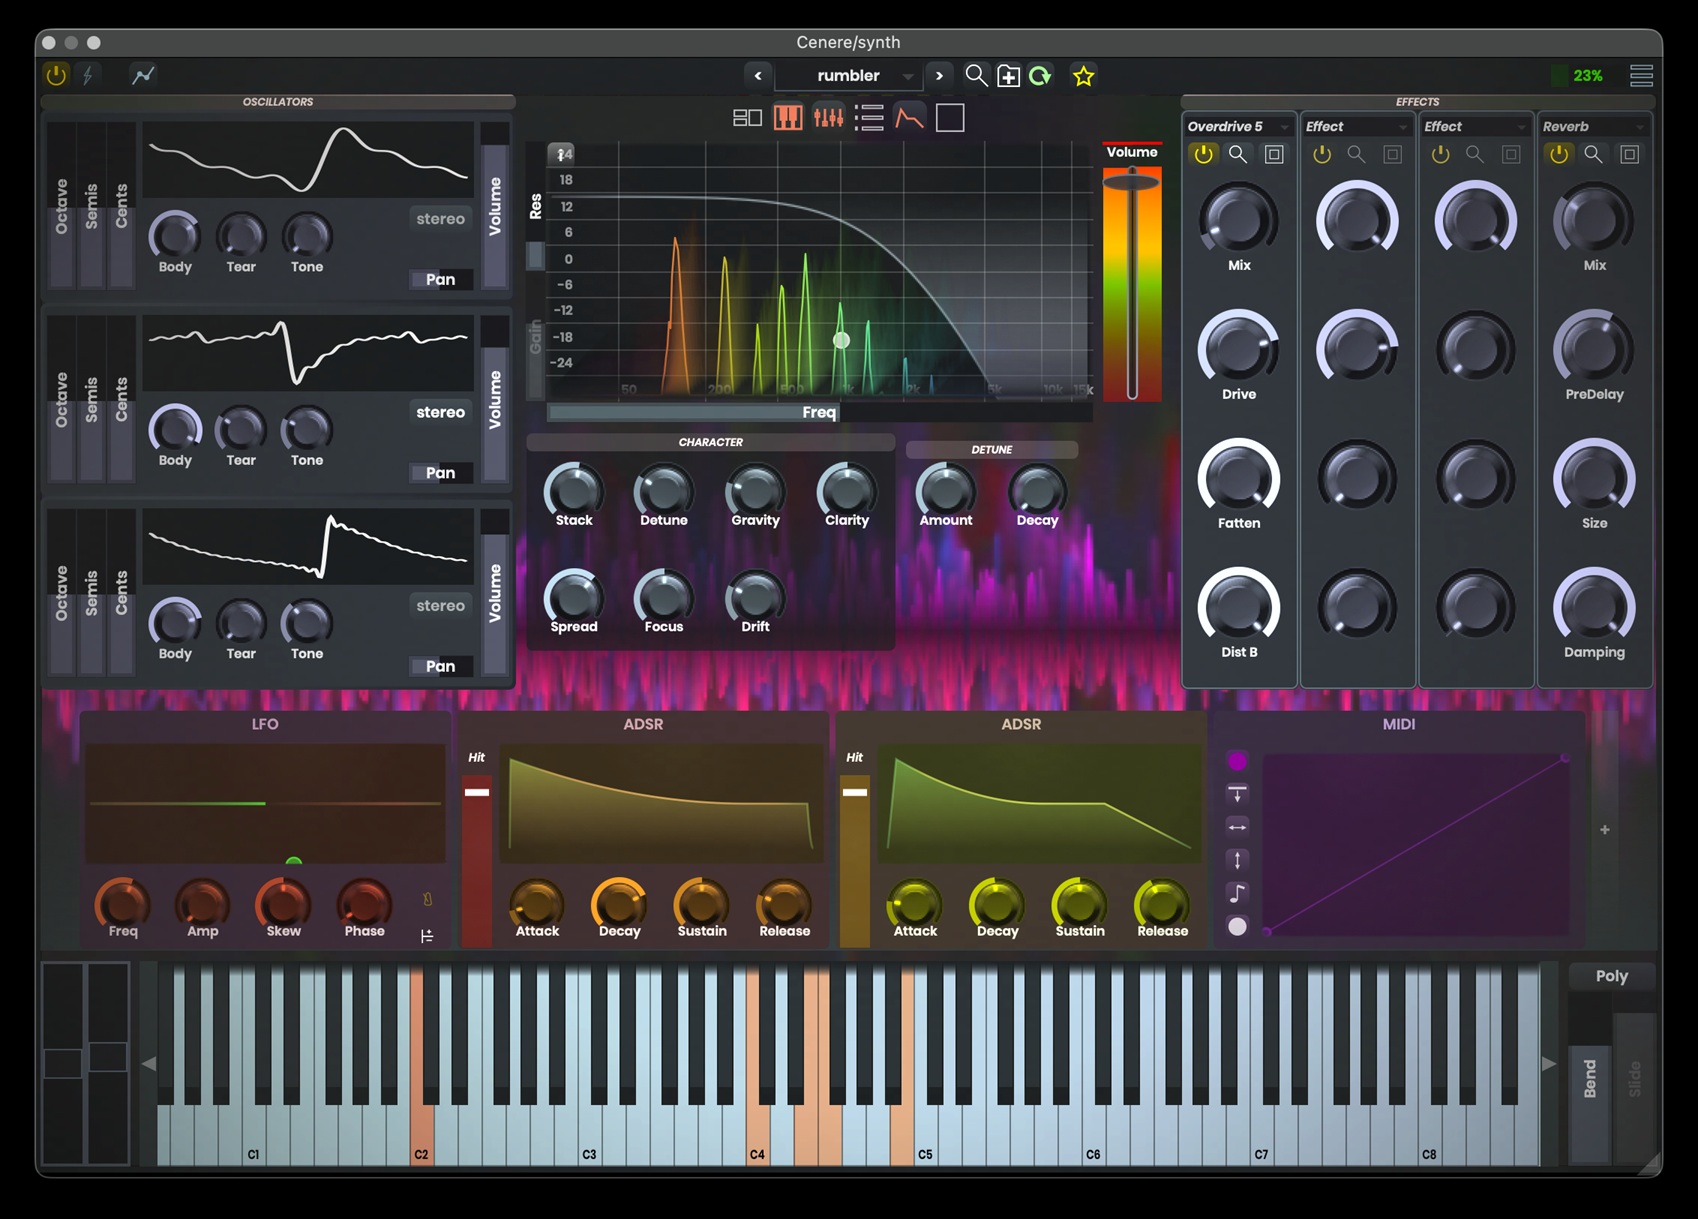Go to the next preset arrow
The height and width of the screenshot is (1219, 1698).
click(x=939, y=76)
